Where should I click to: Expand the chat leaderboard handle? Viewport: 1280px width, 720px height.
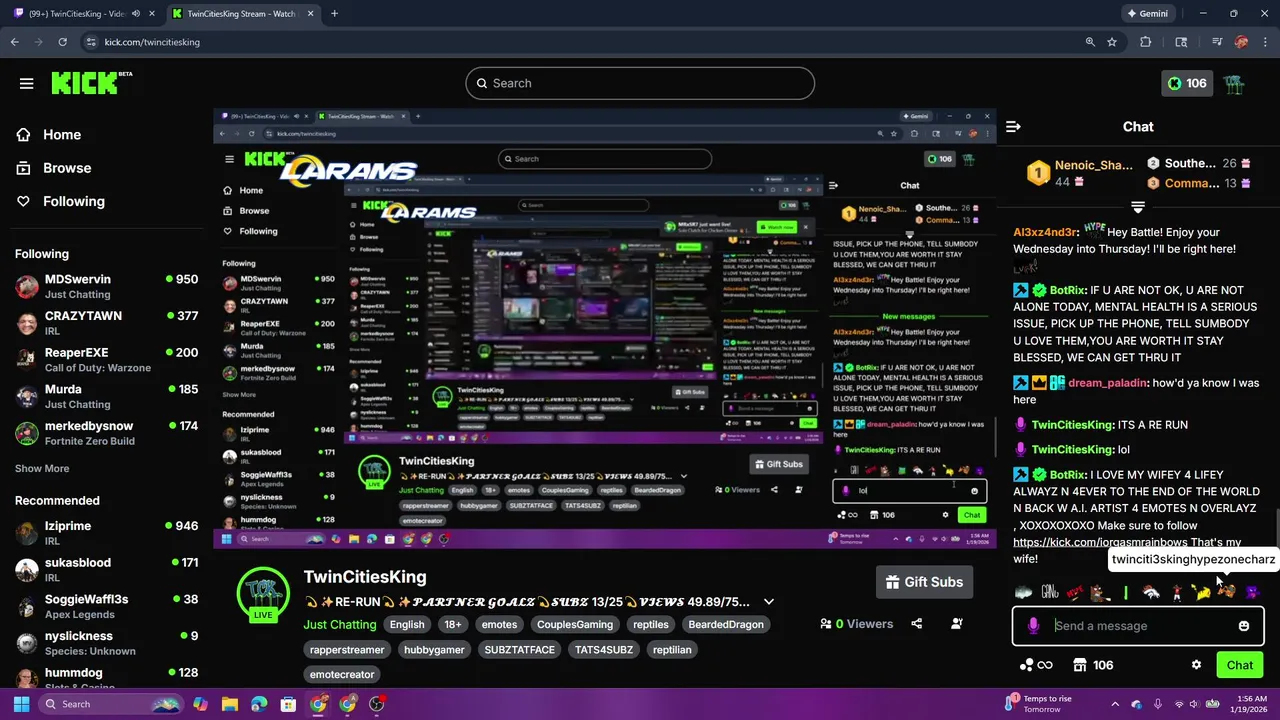(x=1137, y=207)
